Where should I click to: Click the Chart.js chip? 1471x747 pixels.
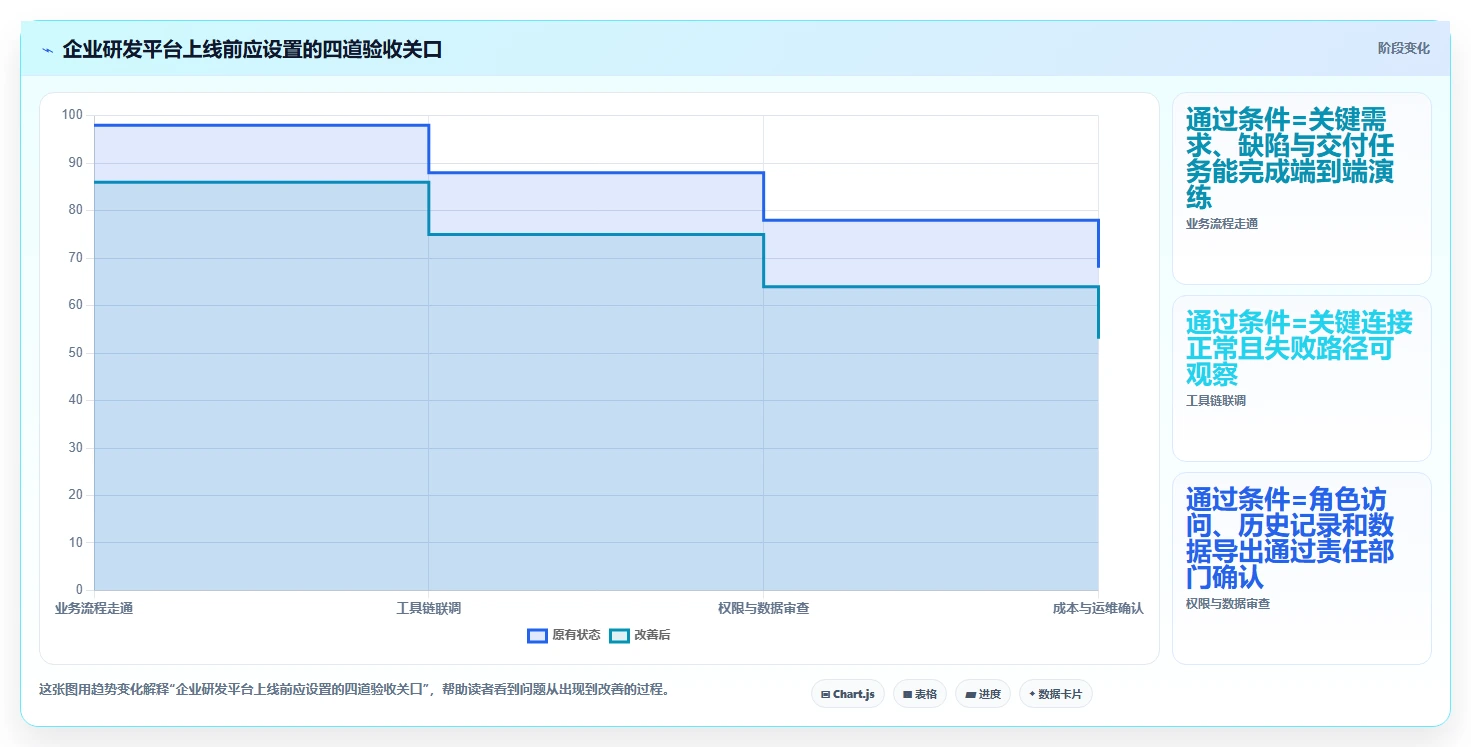[x=847, y=694]
